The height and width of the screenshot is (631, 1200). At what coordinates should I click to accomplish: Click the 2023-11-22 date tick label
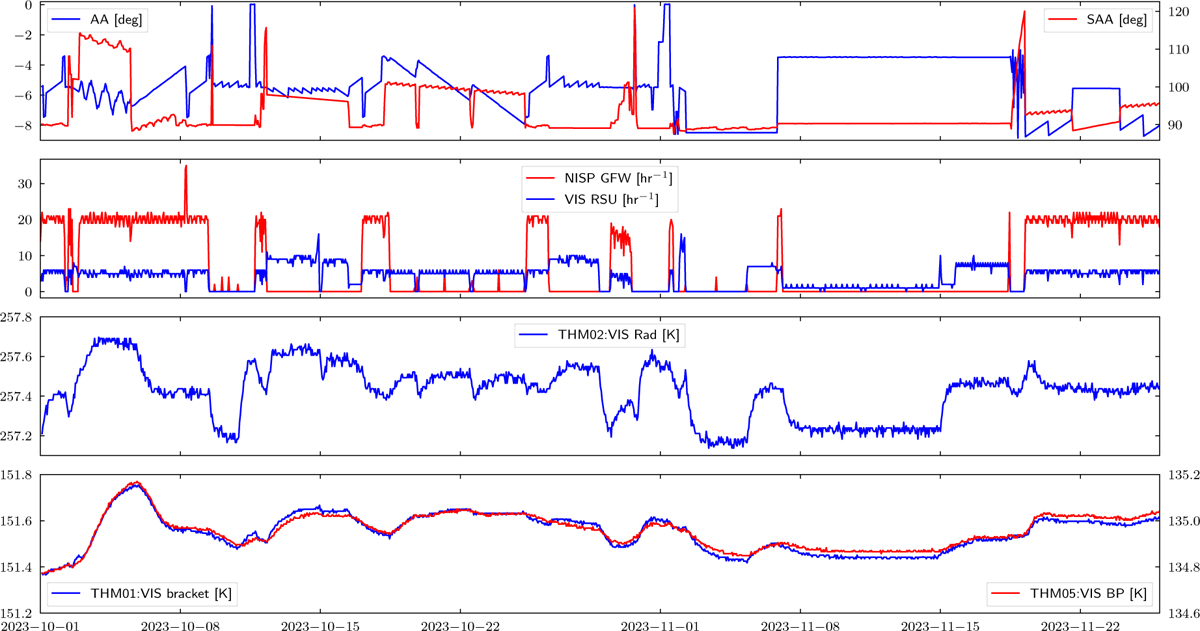tap(1080, 623)
